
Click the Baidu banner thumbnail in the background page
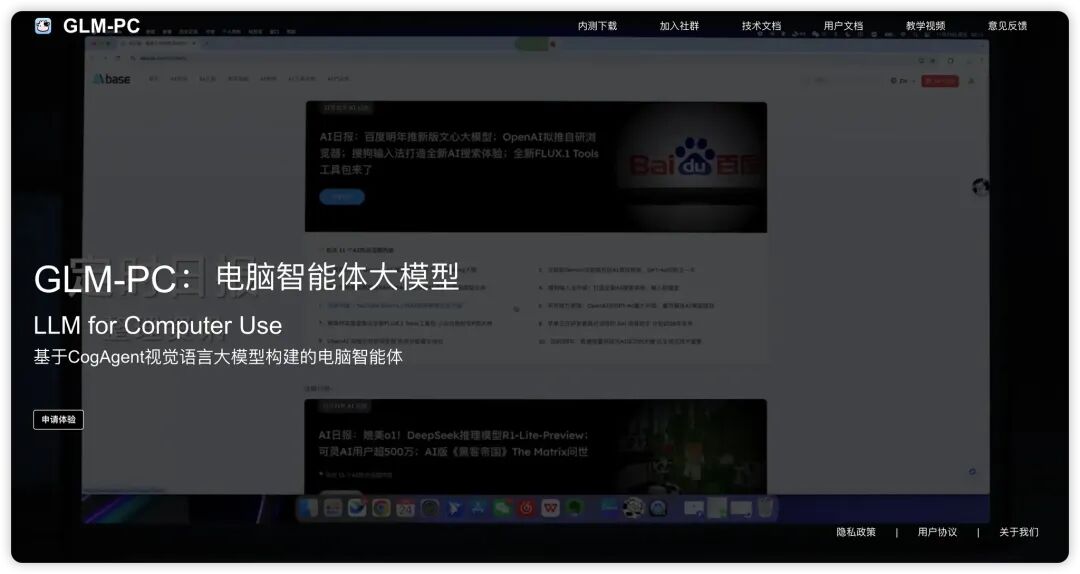691,165
